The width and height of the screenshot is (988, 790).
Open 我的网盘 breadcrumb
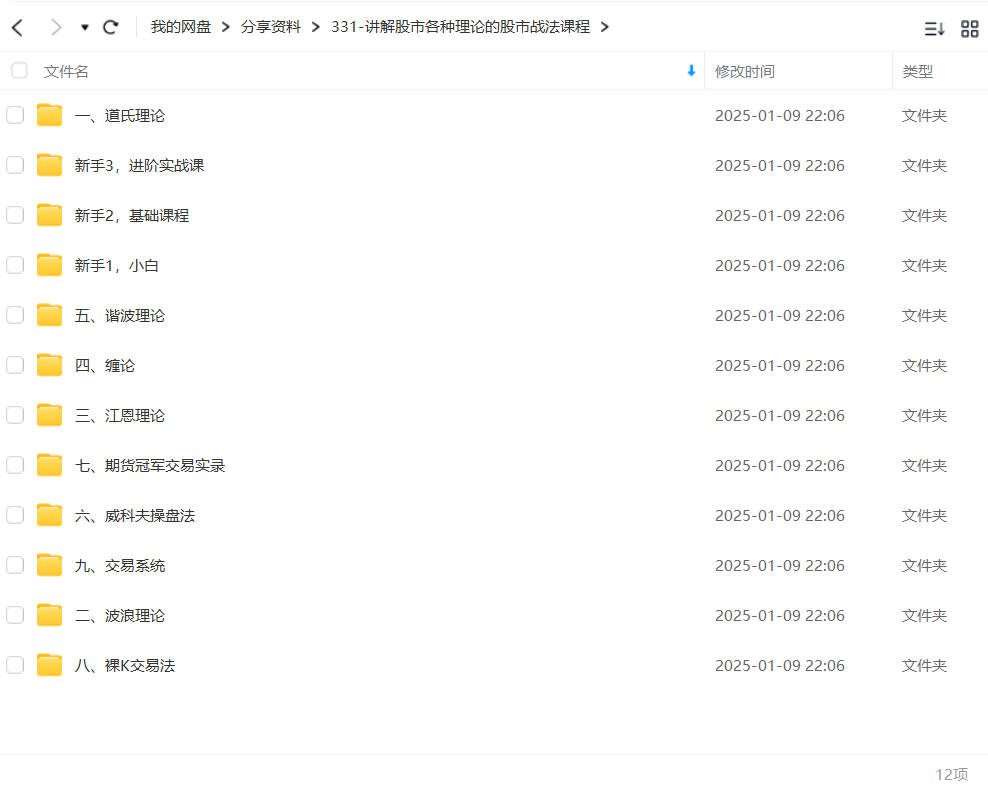pyautogui.click(x=180, y=27)
